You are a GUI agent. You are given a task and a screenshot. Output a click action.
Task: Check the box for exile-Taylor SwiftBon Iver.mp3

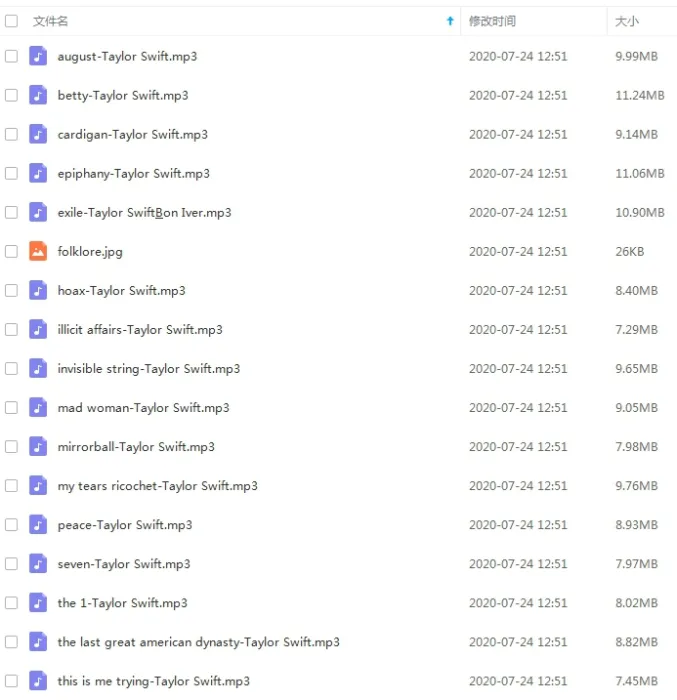[x=12, y=212]
